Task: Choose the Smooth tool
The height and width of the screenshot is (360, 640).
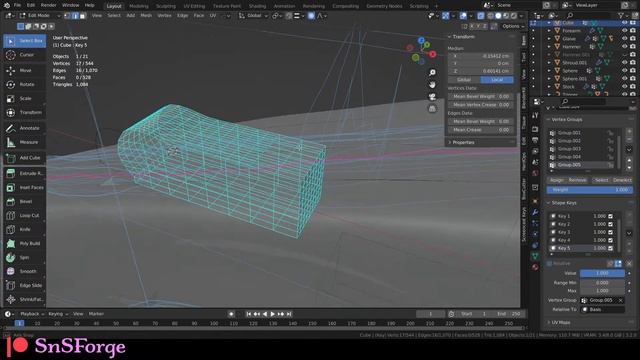Action: pyautogui.click(x=24, y=271)
